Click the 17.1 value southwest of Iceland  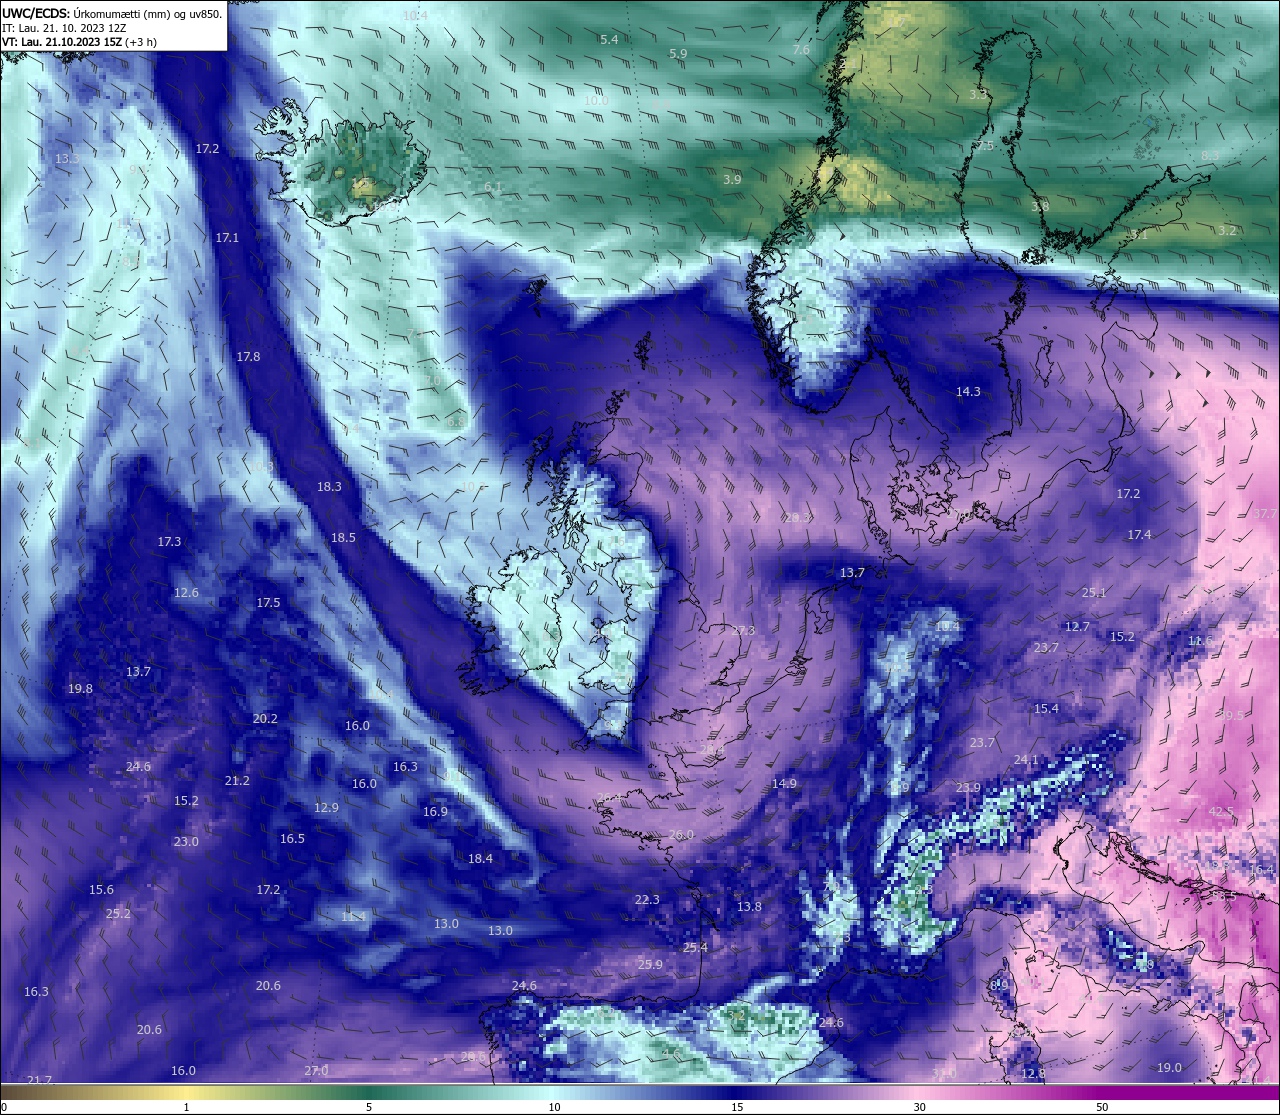[x=227, y=238]
